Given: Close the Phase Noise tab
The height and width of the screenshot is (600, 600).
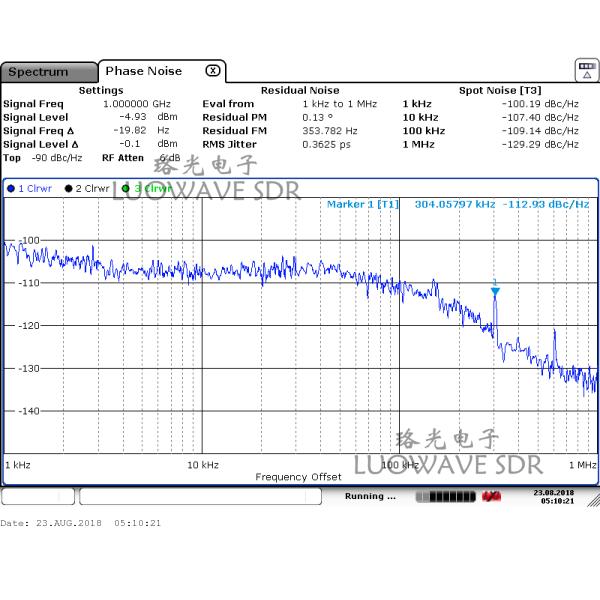Looking at the screenshot, I should click(x=213, y=71).
